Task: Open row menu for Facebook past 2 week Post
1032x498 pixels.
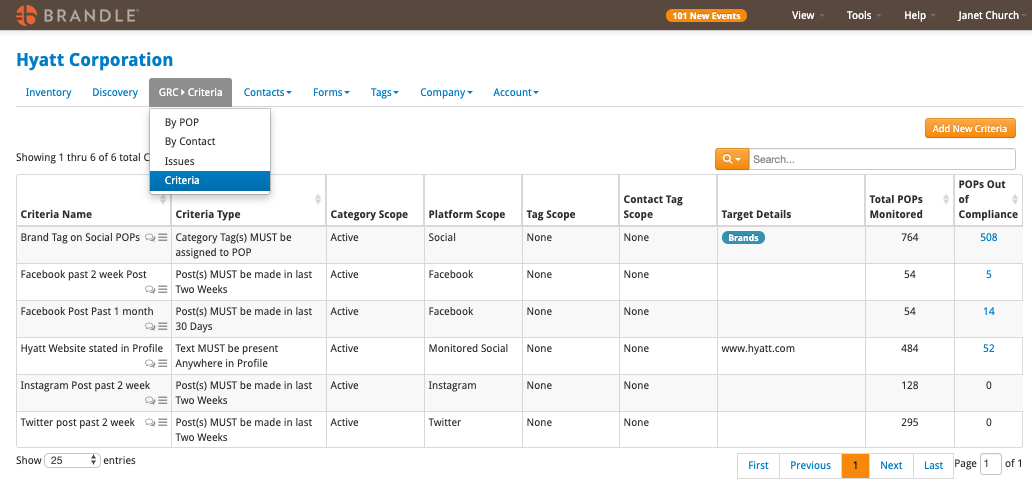Action: click(163, 289)
